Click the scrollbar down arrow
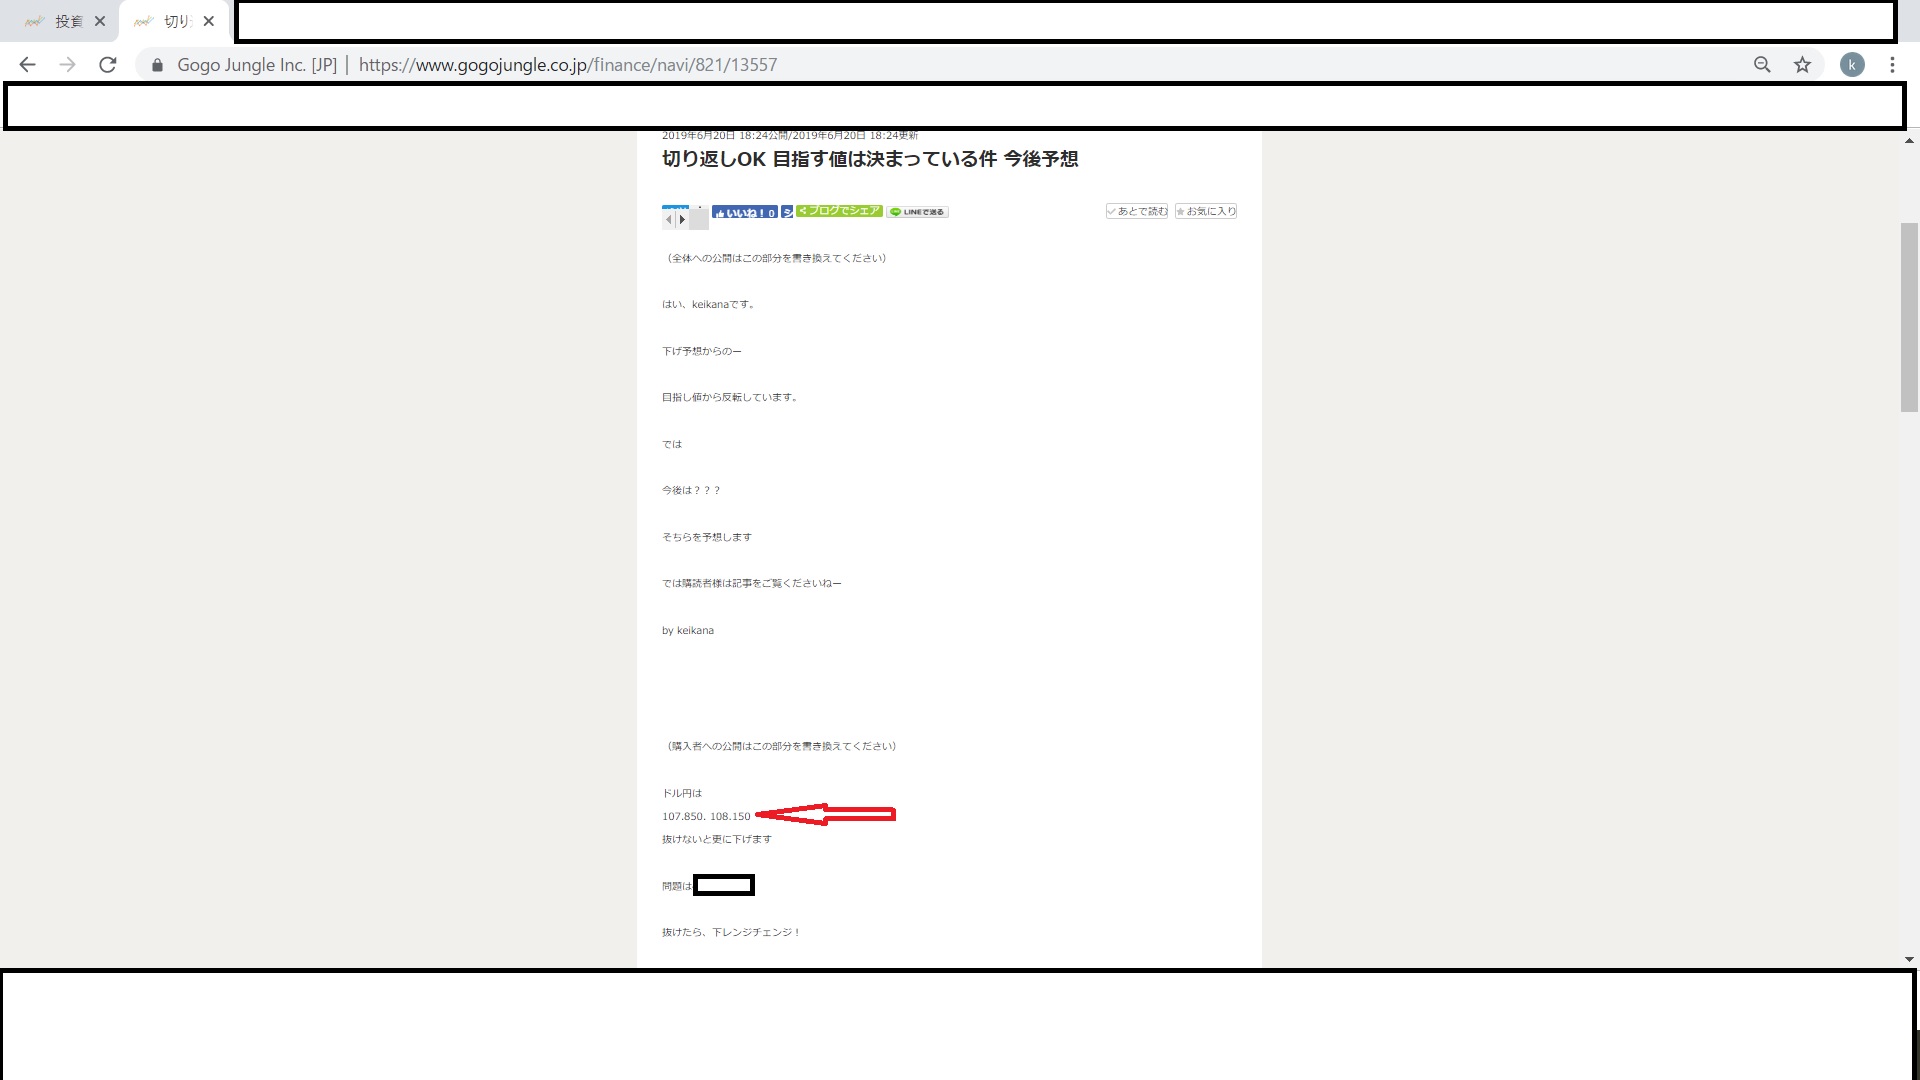 1909,959
